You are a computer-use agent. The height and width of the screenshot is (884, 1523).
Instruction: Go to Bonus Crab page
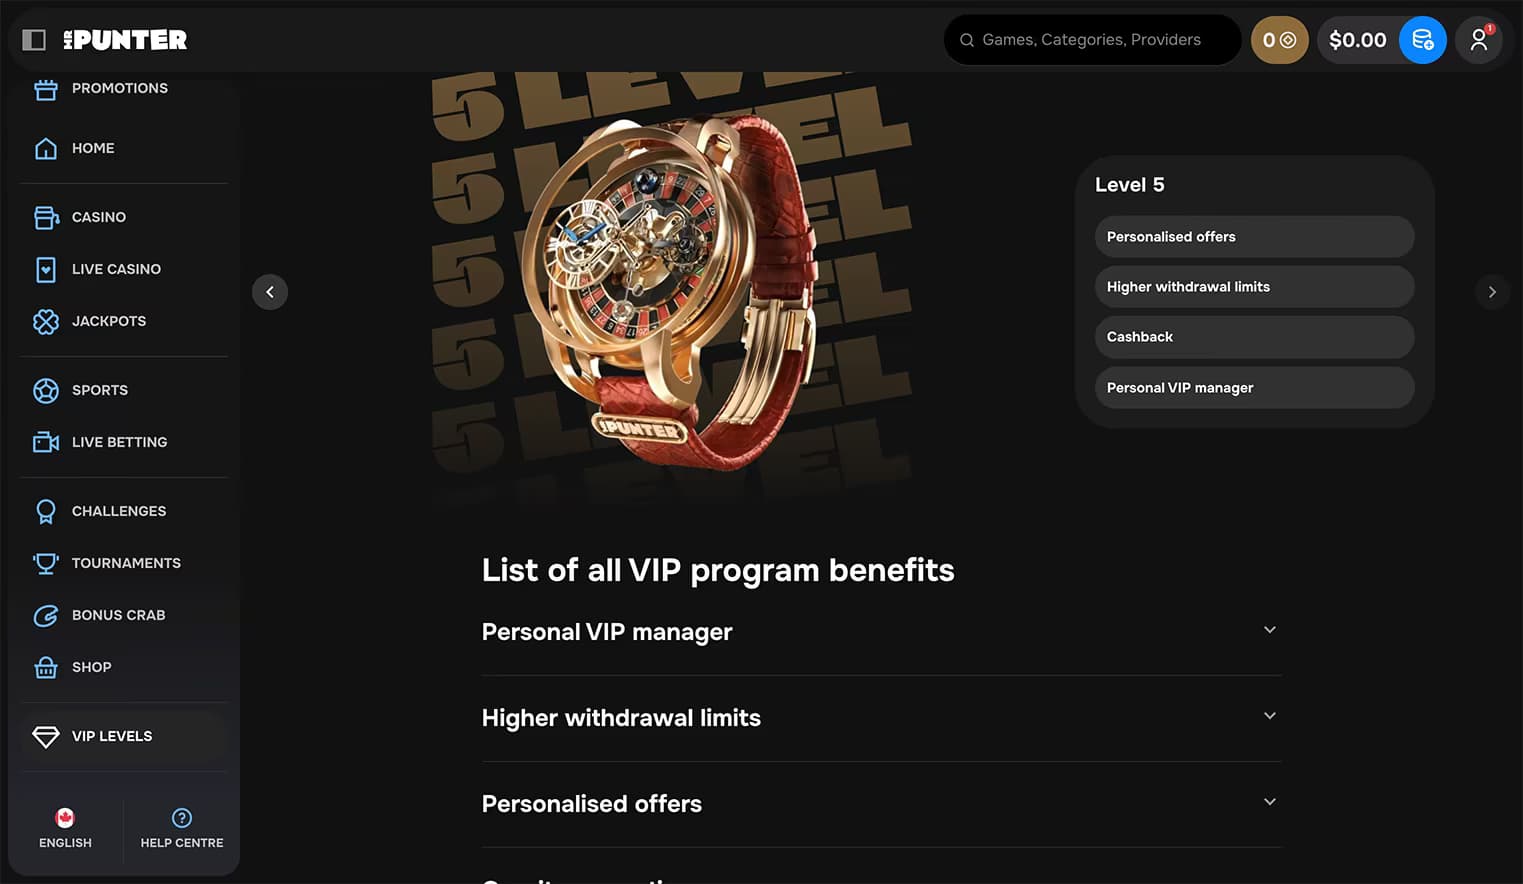pos(118,615)
